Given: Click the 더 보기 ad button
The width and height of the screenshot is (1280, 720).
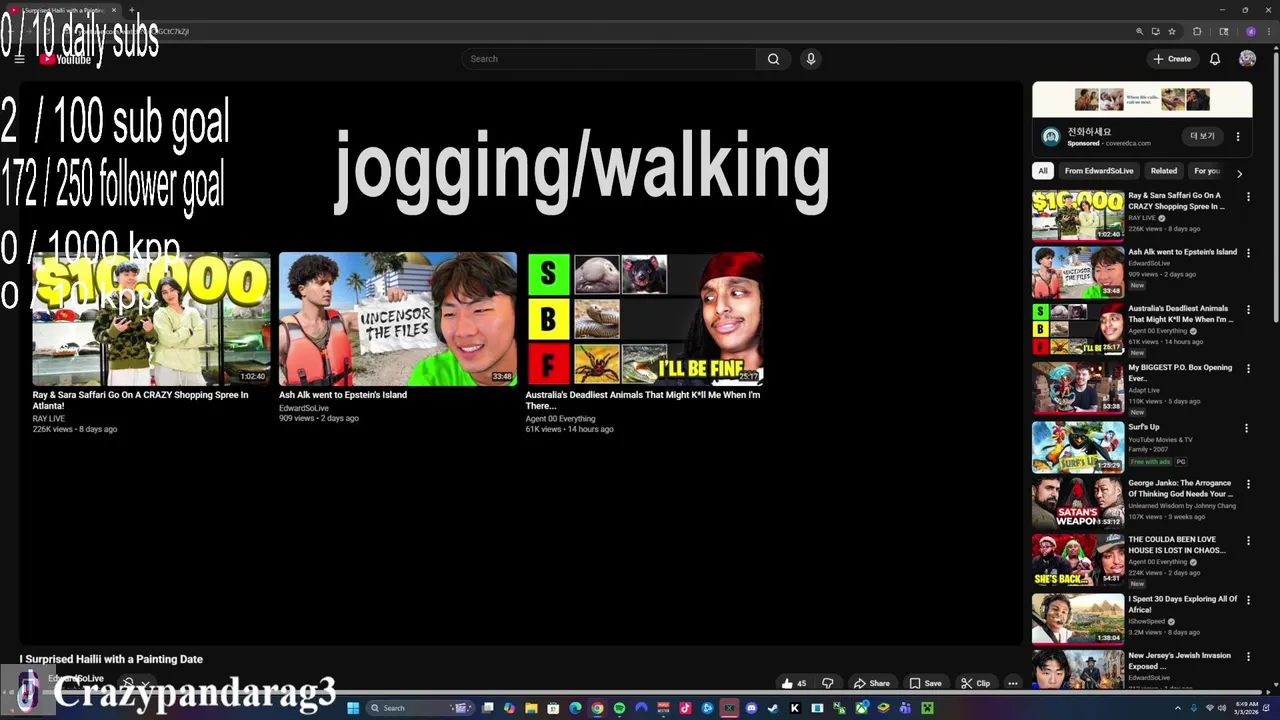Looking at the screenshot, I should [x=1202, y=136].
